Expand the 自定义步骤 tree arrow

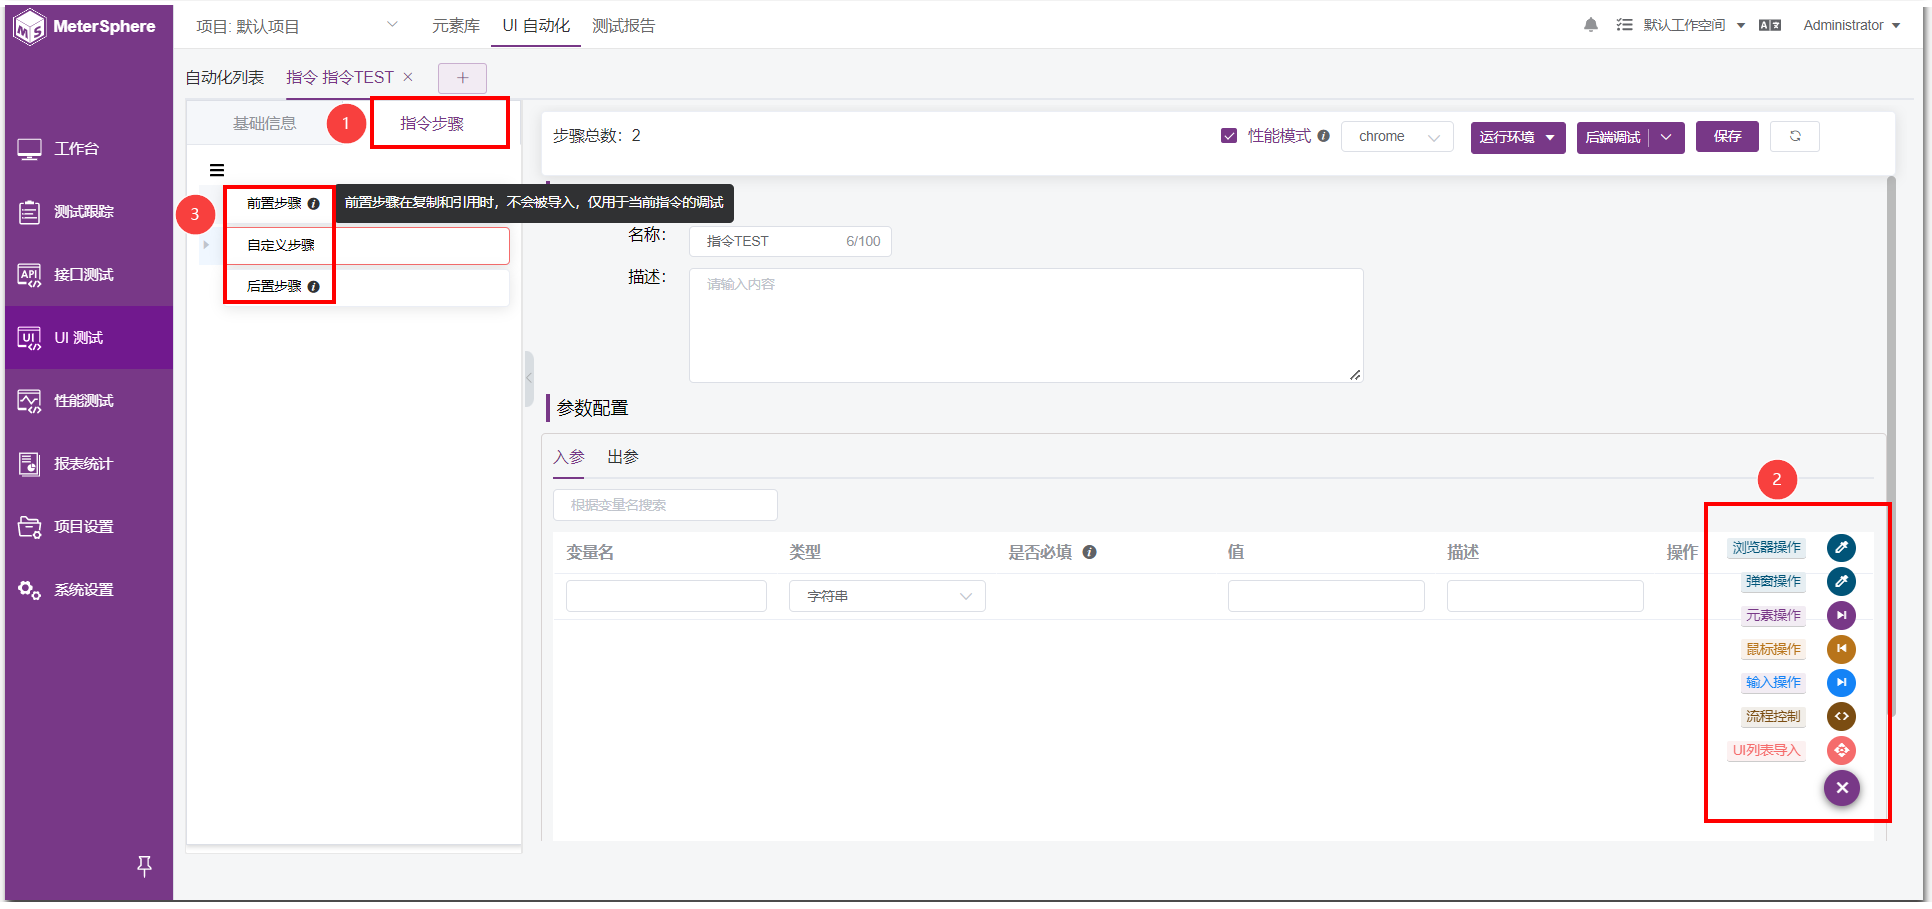(x=206, y=245)
